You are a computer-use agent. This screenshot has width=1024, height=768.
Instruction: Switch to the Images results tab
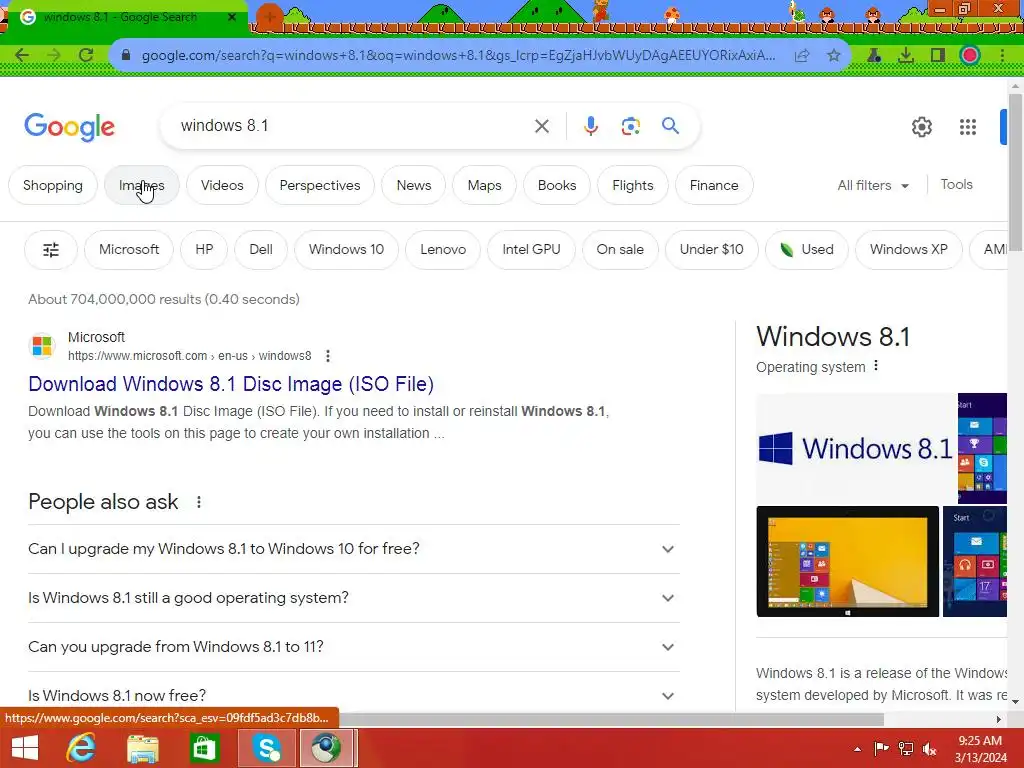tap(142, 185)
